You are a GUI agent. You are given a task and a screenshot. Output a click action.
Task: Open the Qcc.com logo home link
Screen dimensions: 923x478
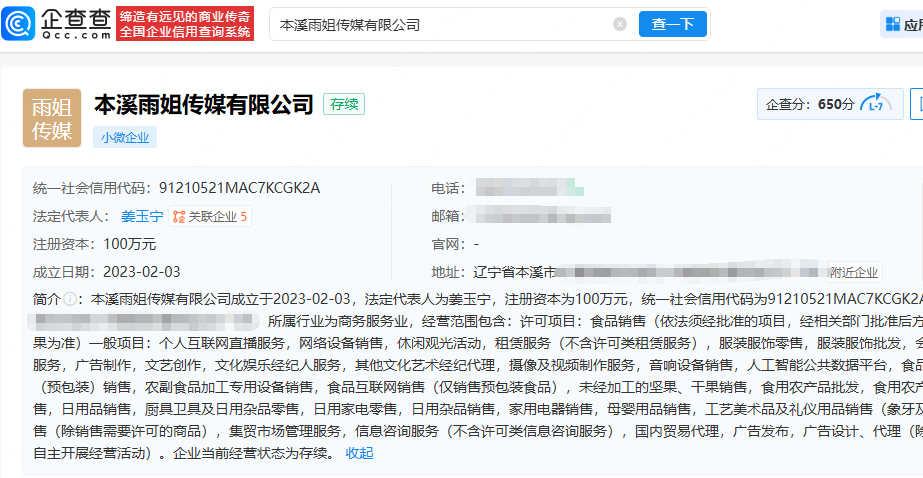(57, 24)
